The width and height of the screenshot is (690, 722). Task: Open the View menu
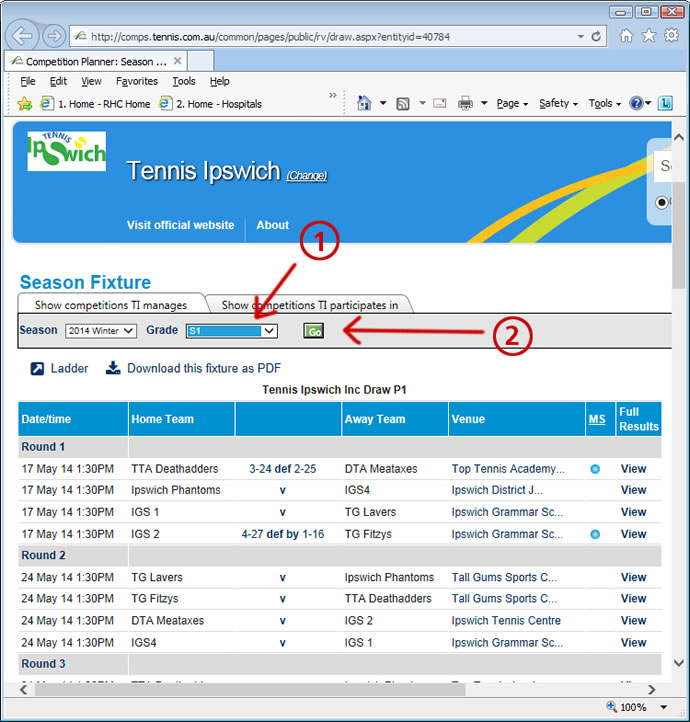[91, 82]
